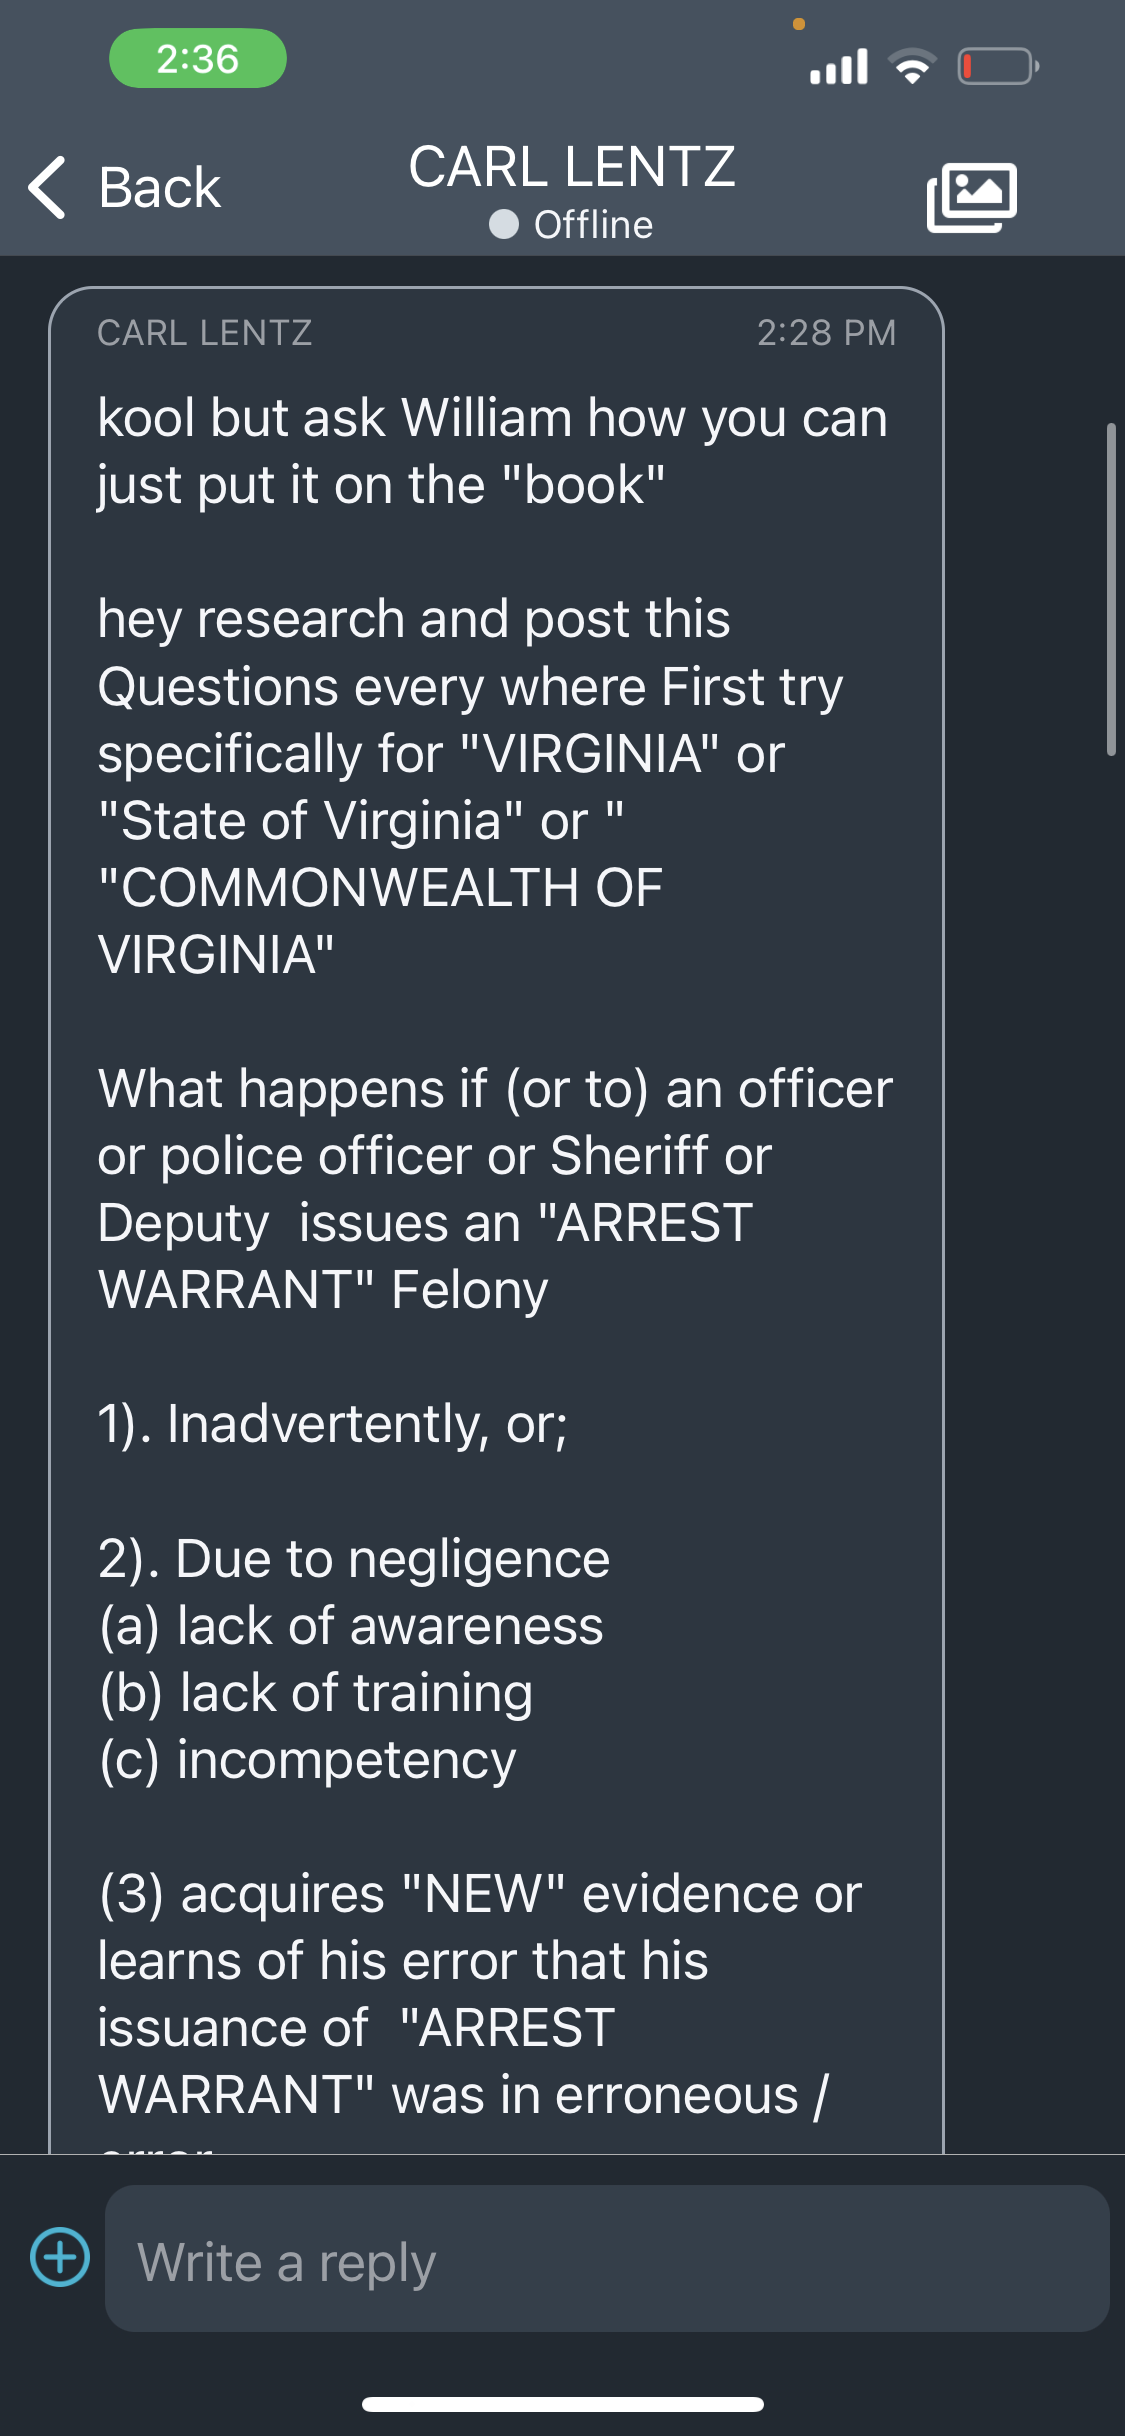Tap the "(c) incompetency" line
This screenshot has width=1125, height=2436.
click(x=307, y=1760)
